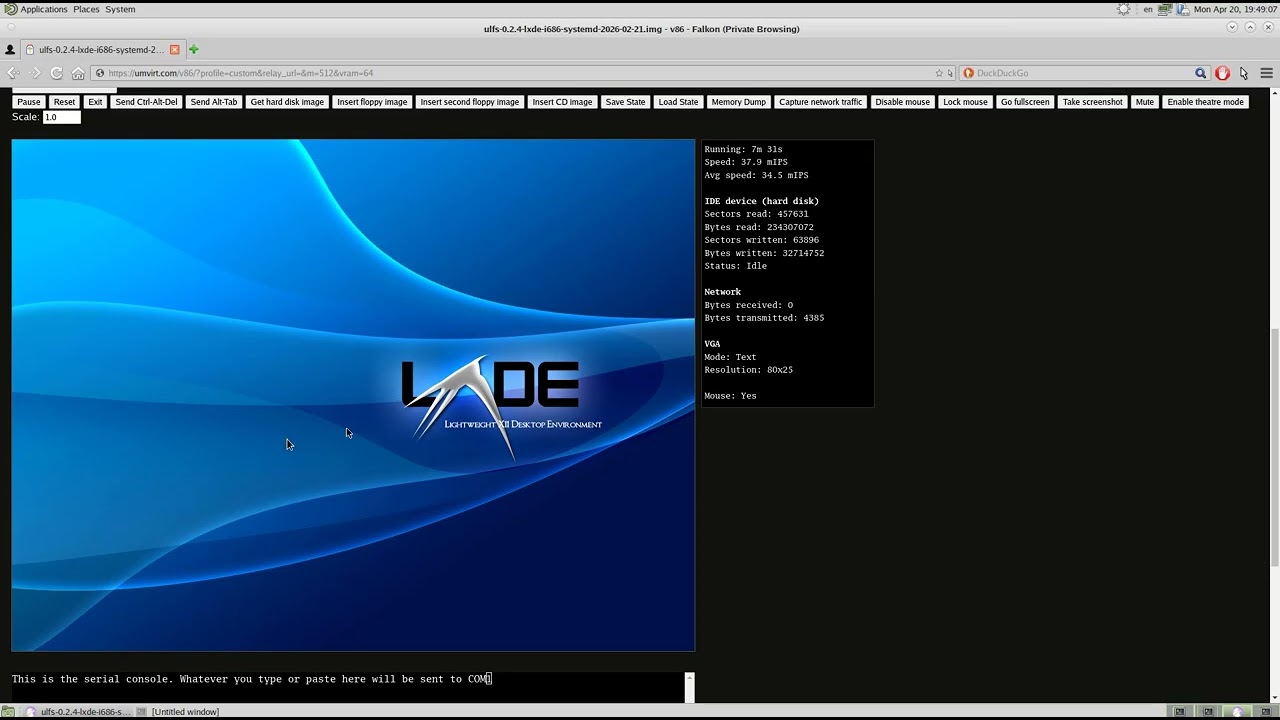Lock the mouse to emulator
Viewport: 1280px width, 720px height.
[965, 102]
